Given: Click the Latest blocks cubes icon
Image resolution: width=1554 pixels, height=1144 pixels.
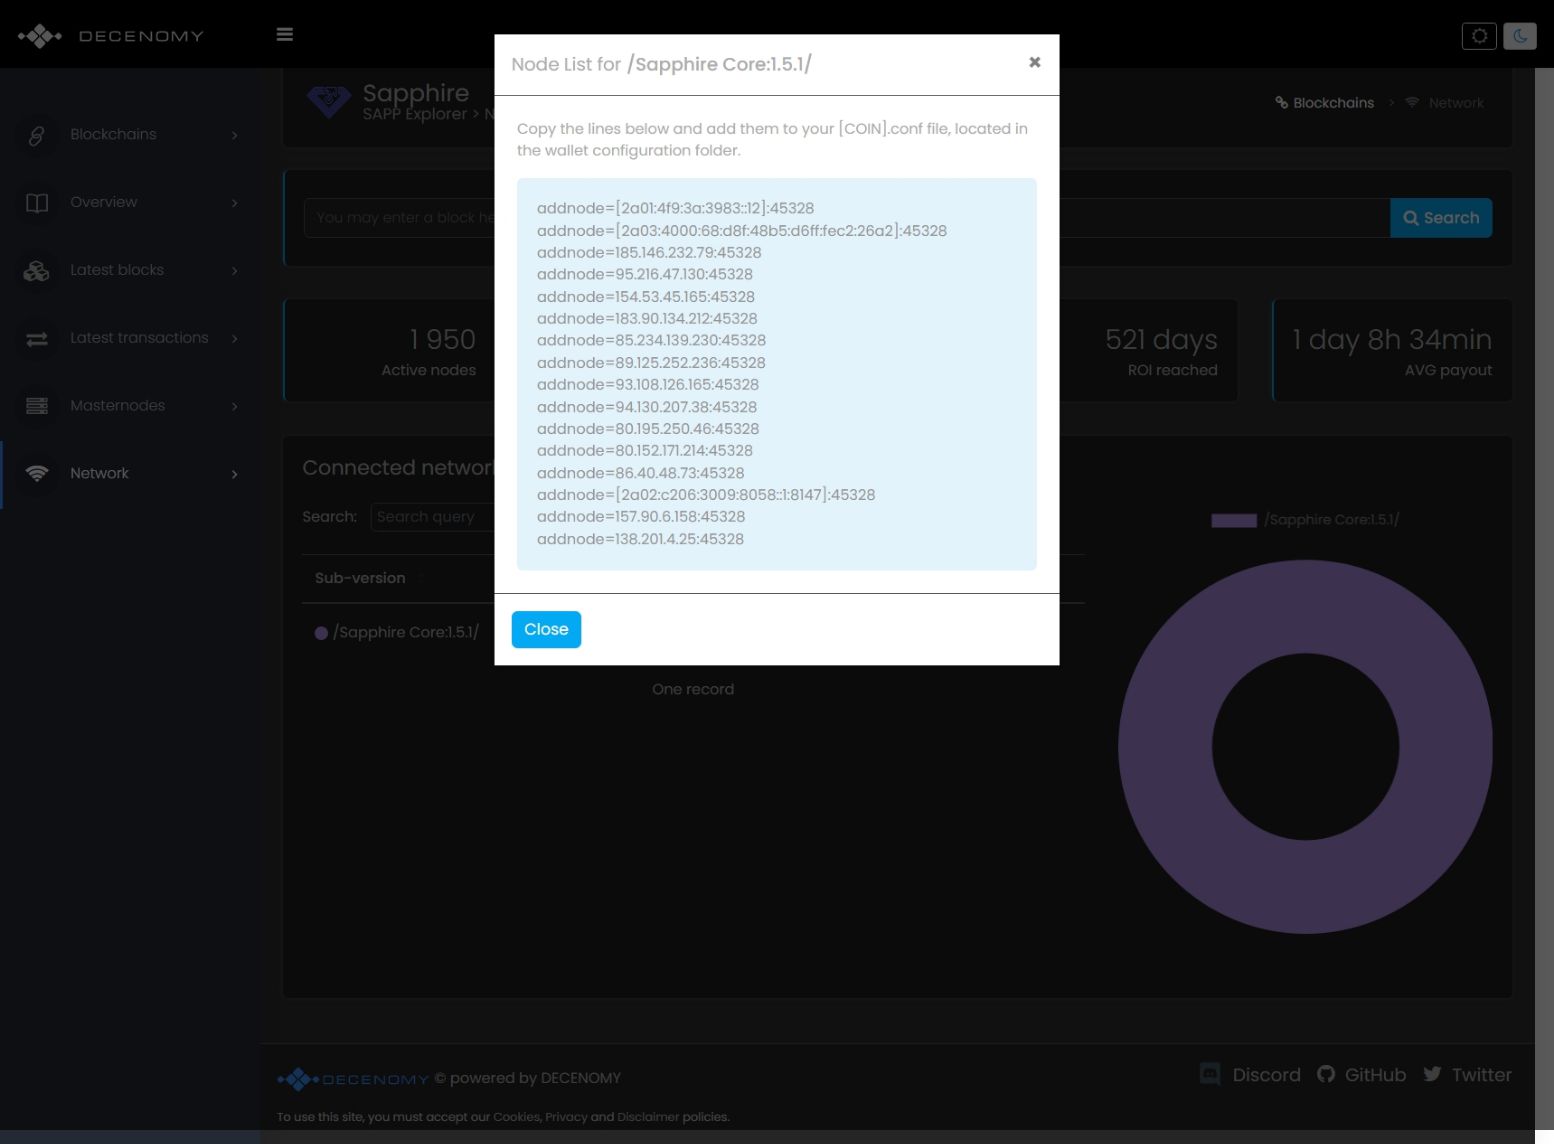Looking at the screenshot, I should click(37, 271).
